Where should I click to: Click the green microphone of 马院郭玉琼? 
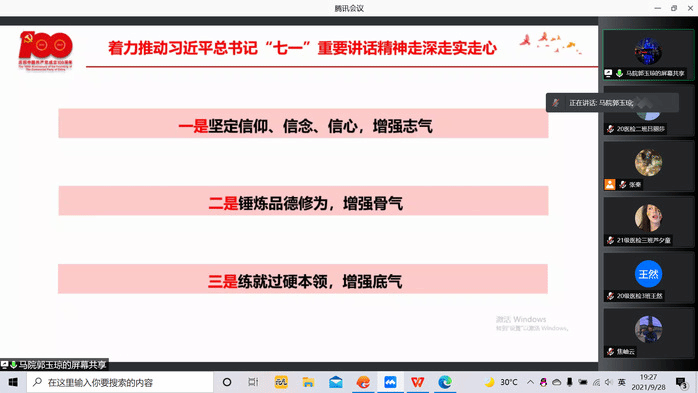(x=619, y=73)
